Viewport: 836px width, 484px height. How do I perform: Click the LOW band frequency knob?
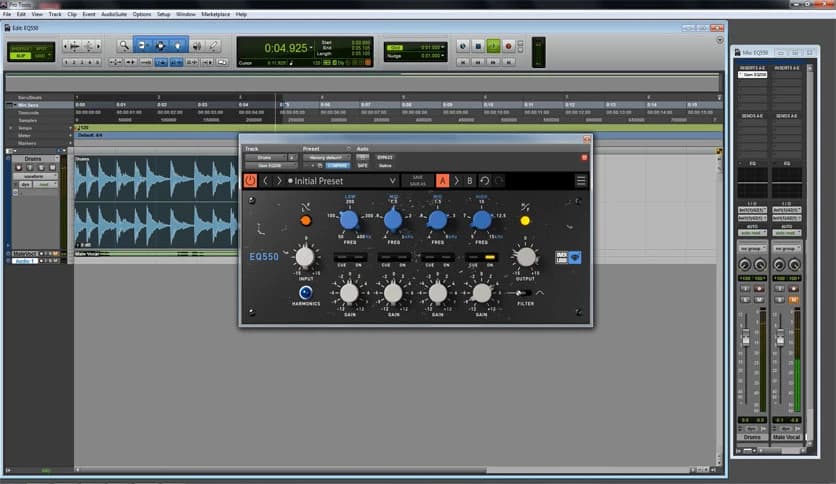pyautogui.click(x=349, y=220)
